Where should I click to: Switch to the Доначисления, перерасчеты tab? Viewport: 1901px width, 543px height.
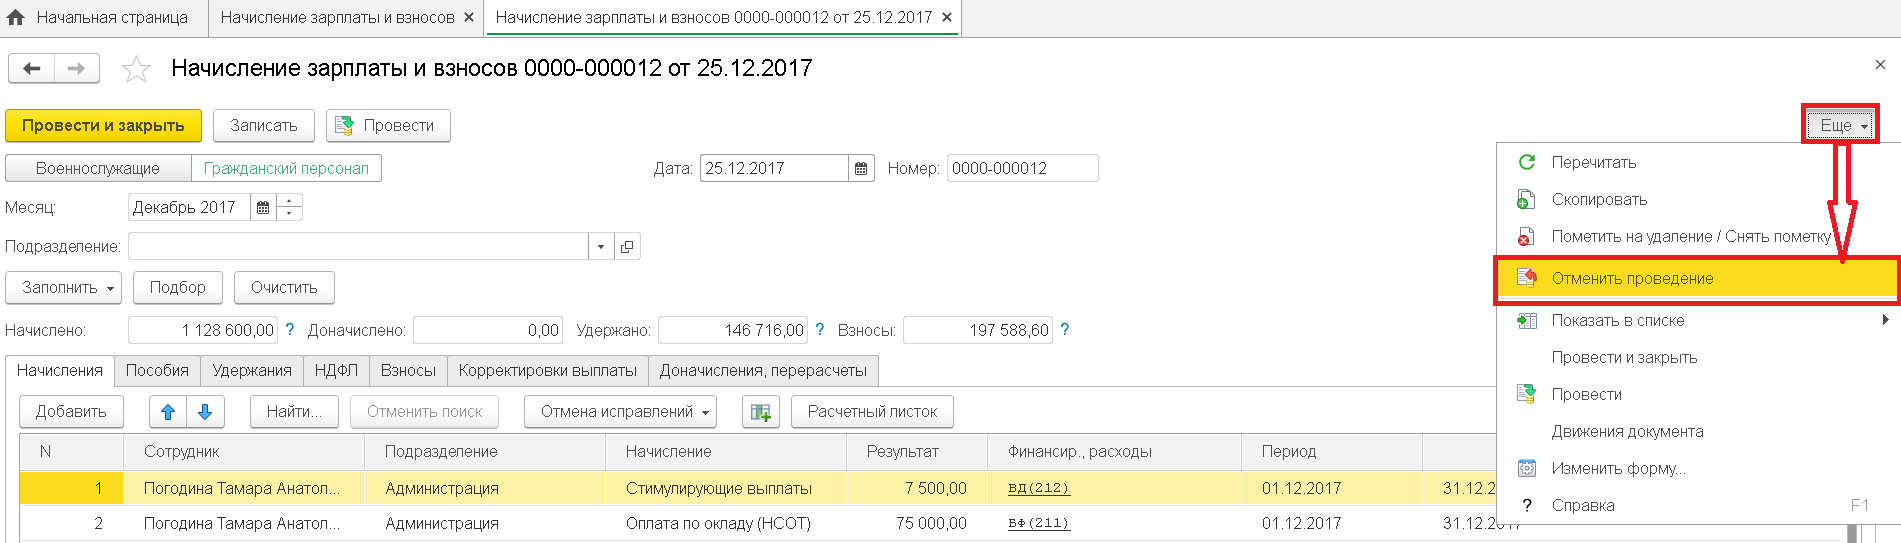coord(763,370)
